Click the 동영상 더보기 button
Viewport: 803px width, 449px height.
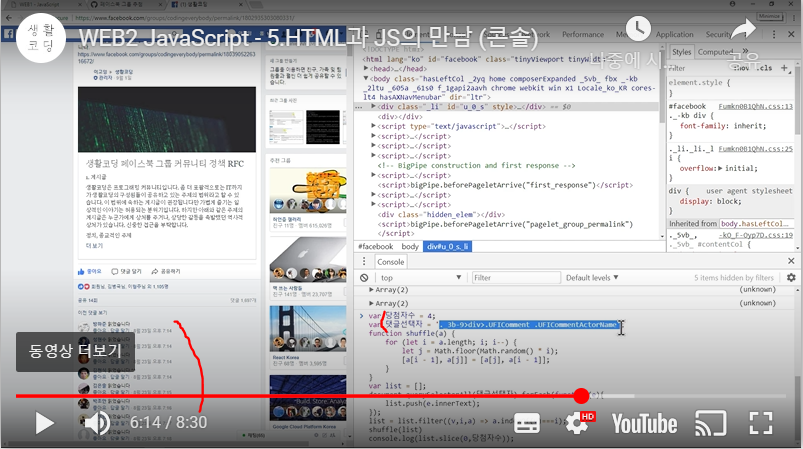pyautogui.click(x=75, y=351)
